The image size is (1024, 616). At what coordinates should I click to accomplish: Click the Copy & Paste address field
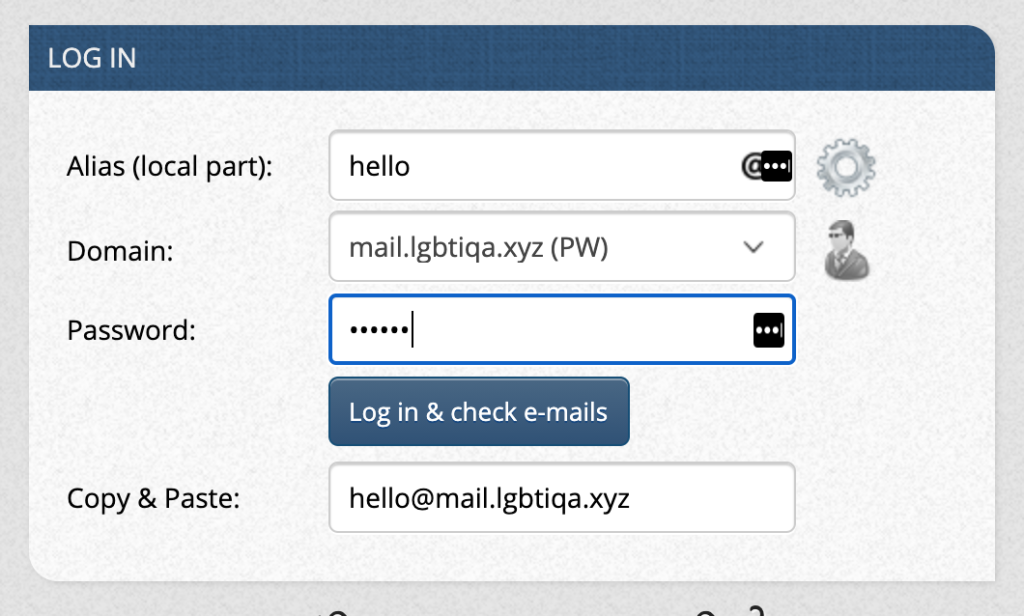pos(562,498)
